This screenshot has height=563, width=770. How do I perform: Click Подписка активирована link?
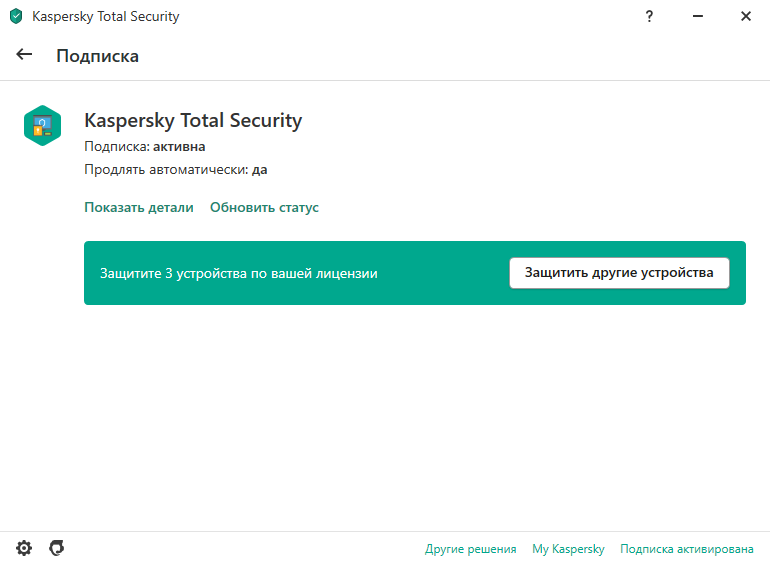pos(687,549)
